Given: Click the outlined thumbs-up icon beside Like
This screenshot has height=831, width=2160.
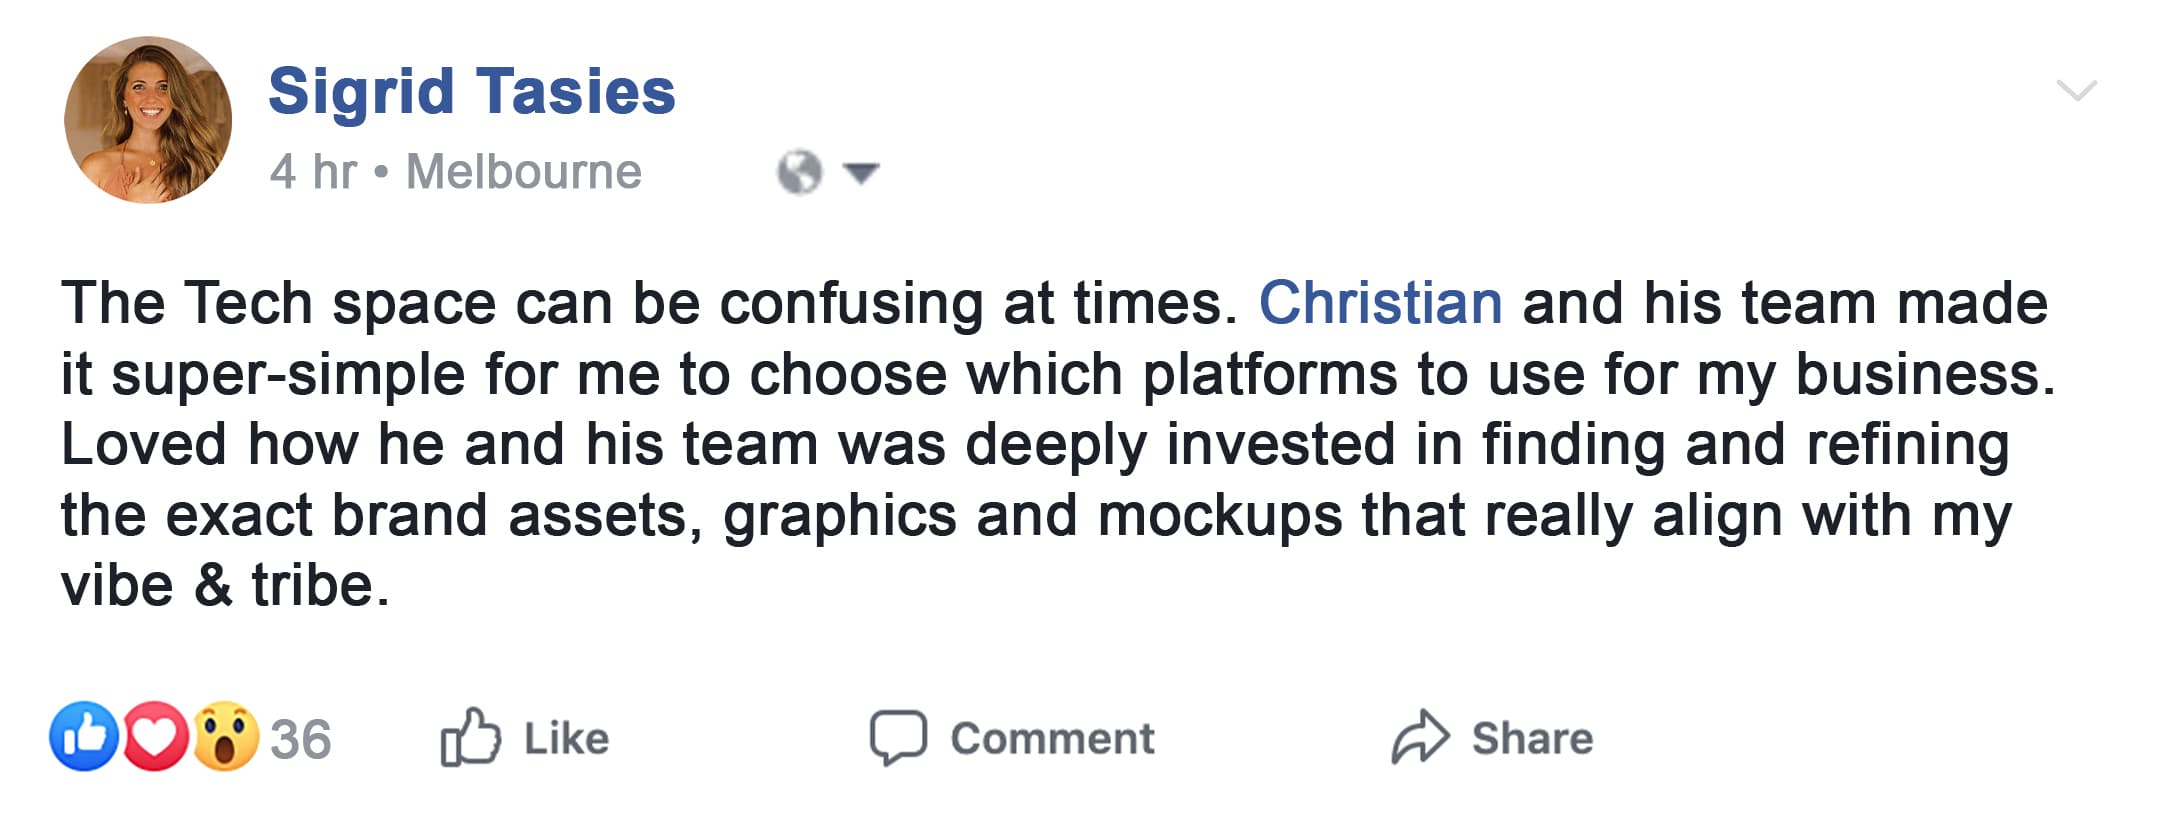Looking at the screenshot, I should point(470,738).
